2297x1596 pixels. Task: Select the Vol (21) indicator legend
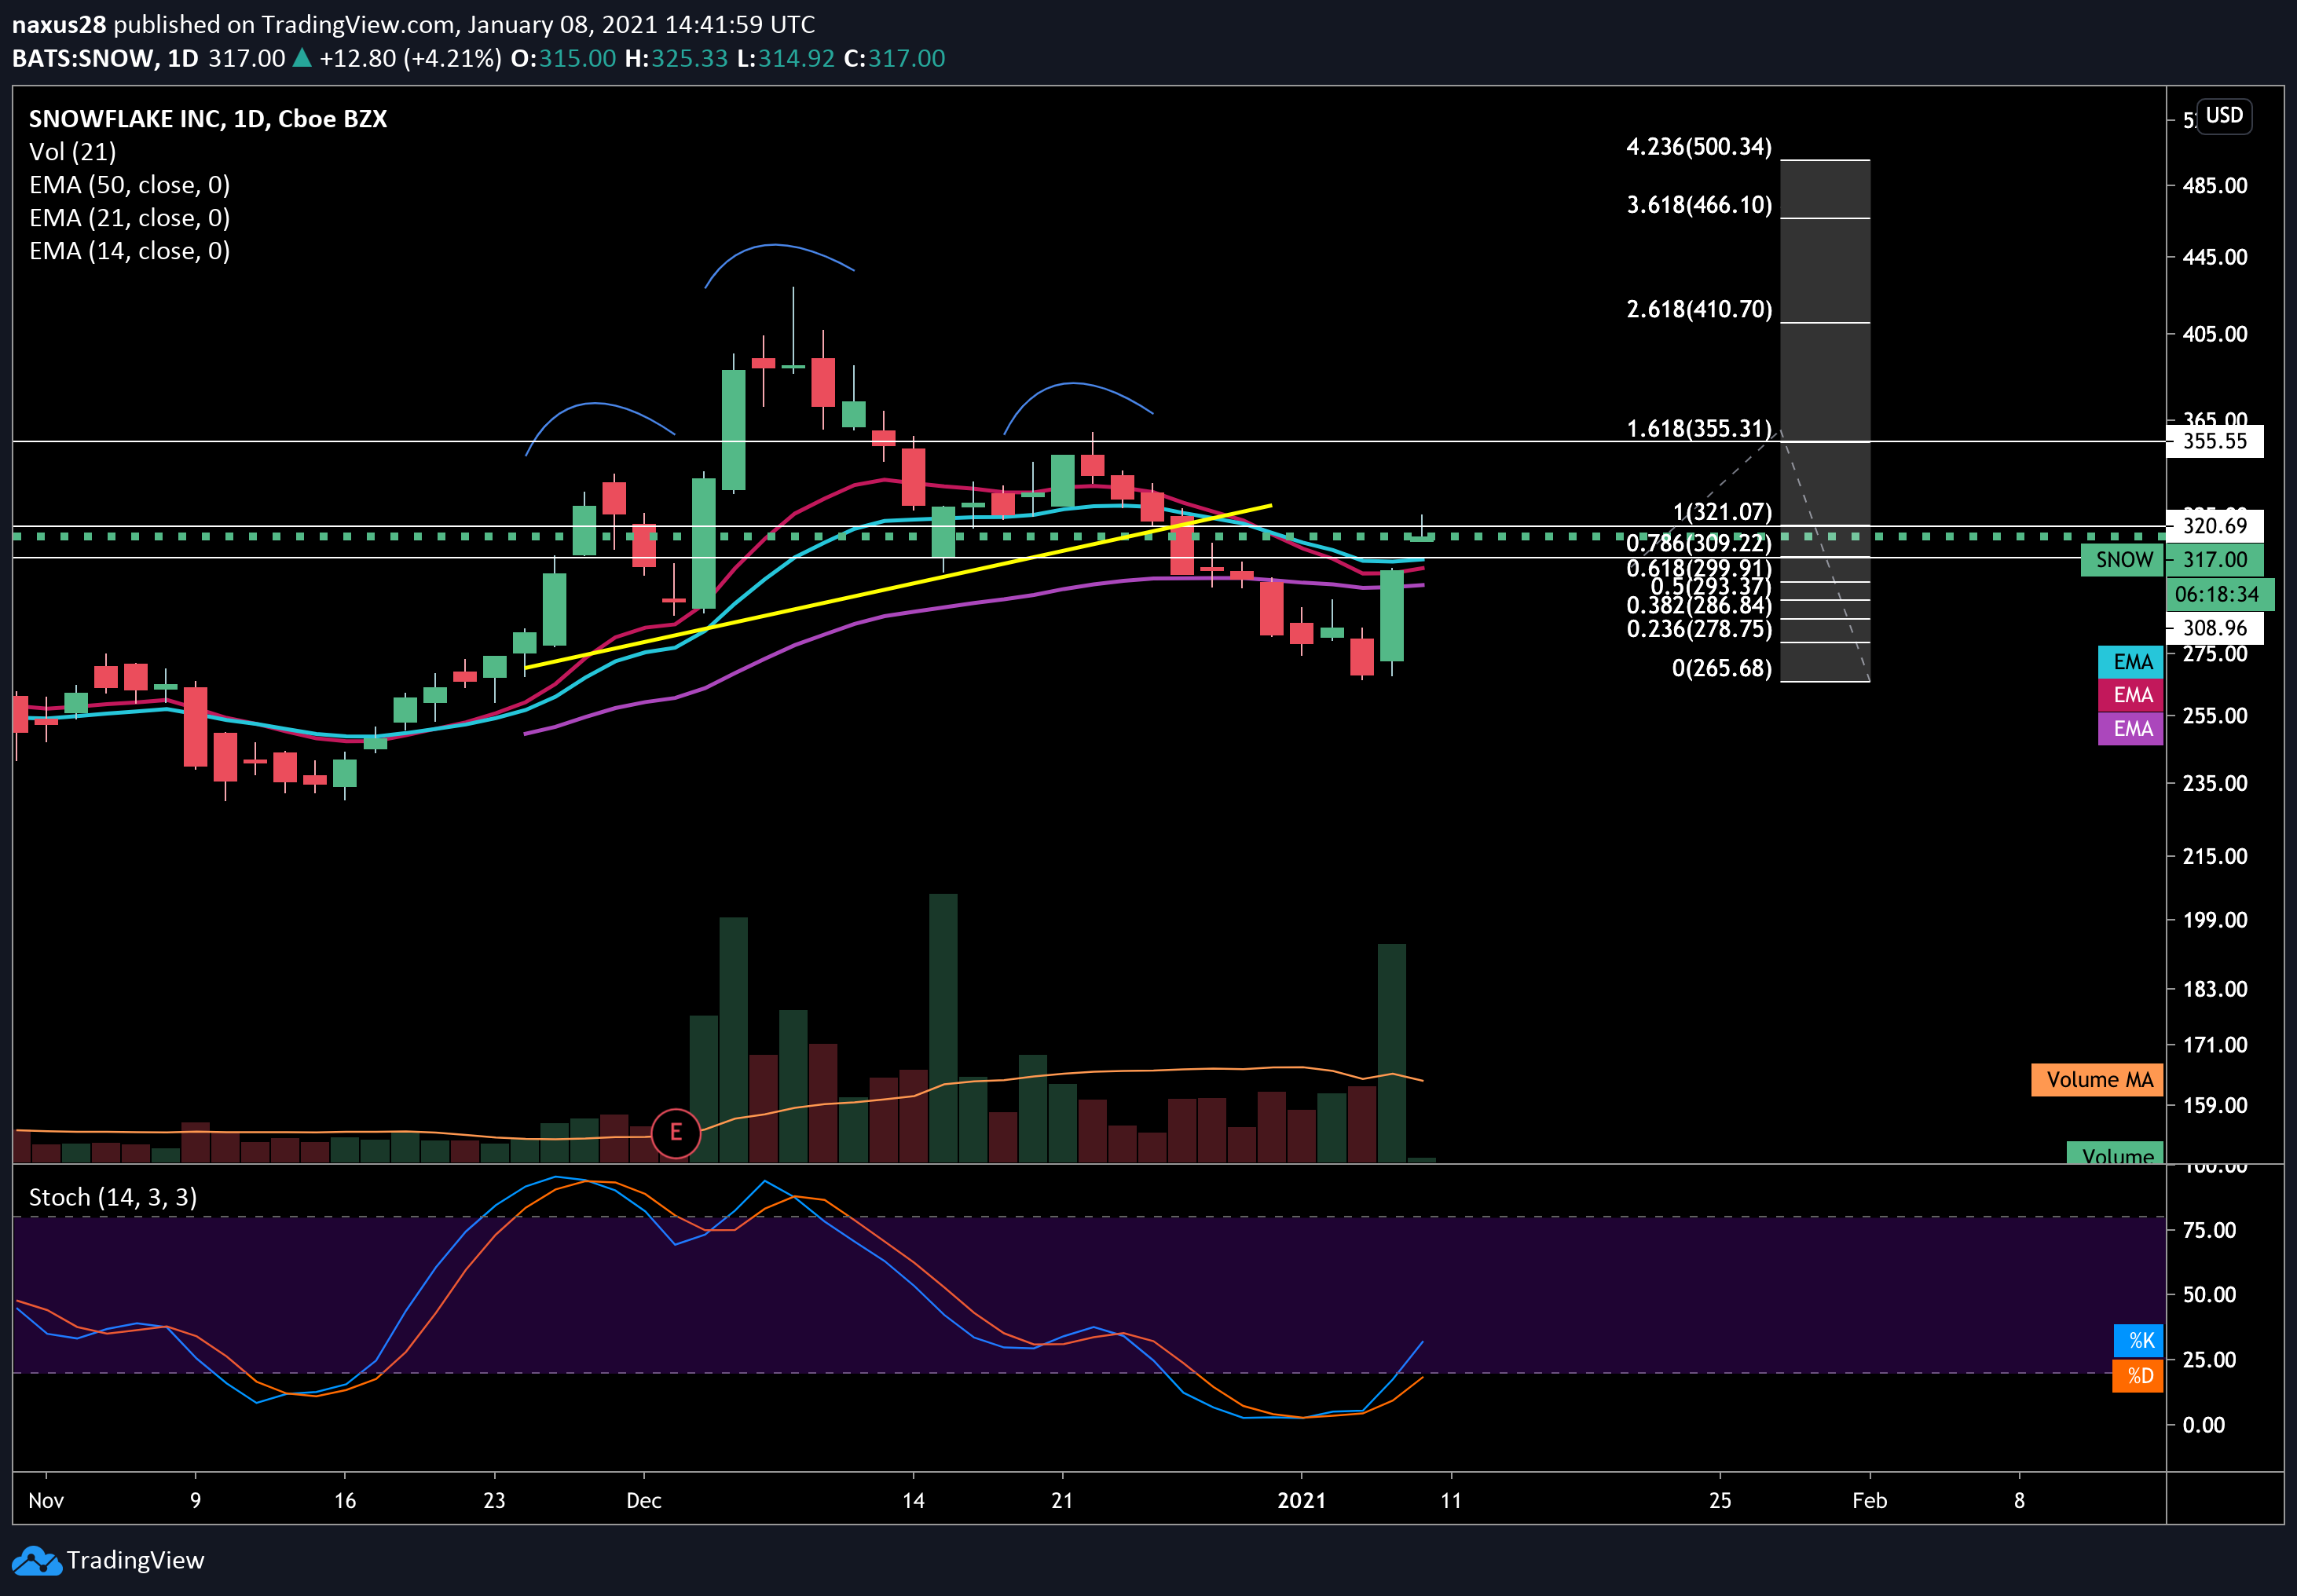coord(73,152)
